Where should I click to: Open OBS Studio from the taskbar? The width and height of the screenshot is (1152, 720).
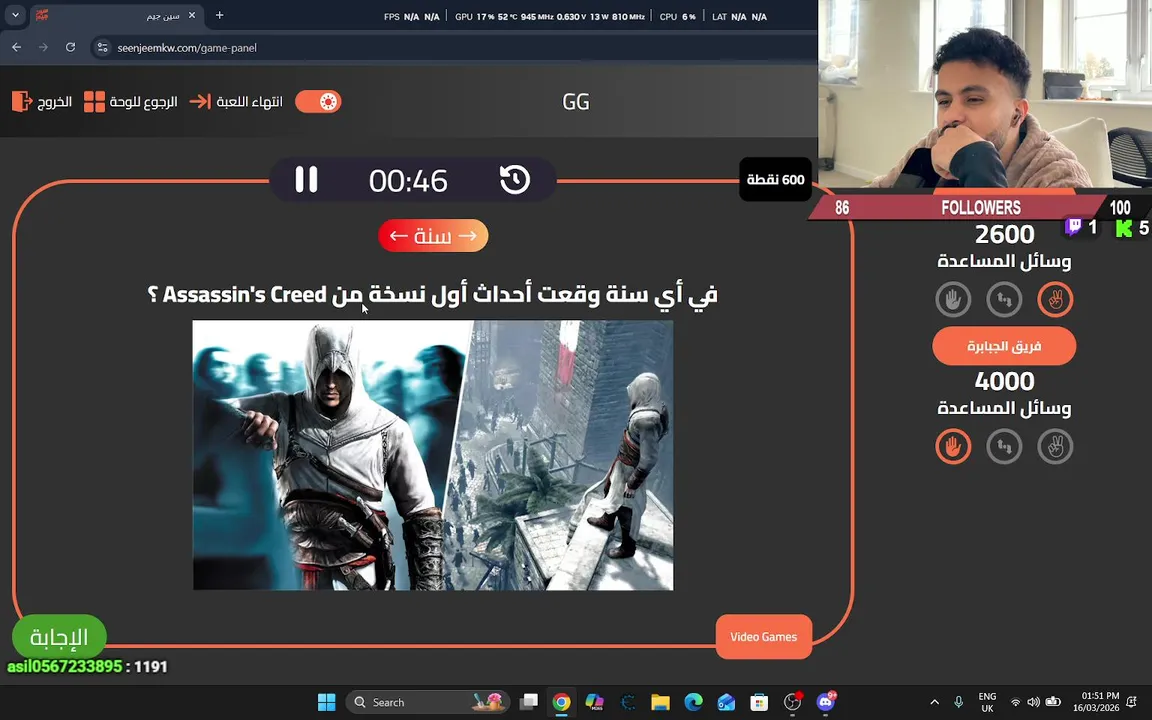pyautogui.click(x=792, y=702)
